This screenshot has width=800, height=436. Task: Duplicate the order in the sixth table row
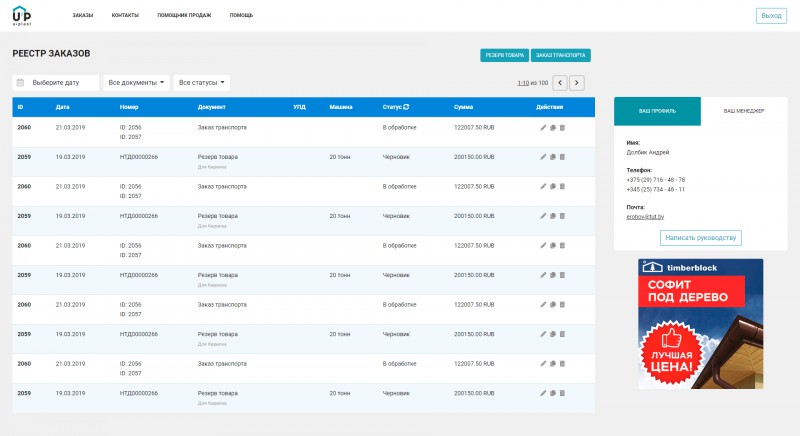pos(553,275)
